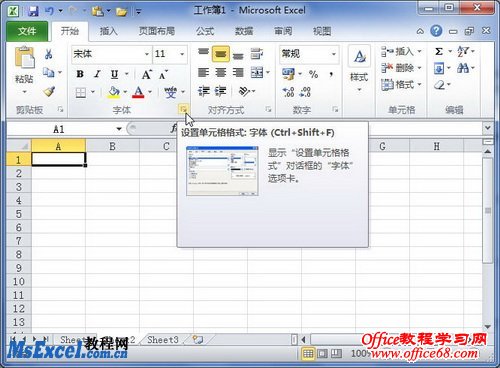Decrease decimal places

(305, 92)
